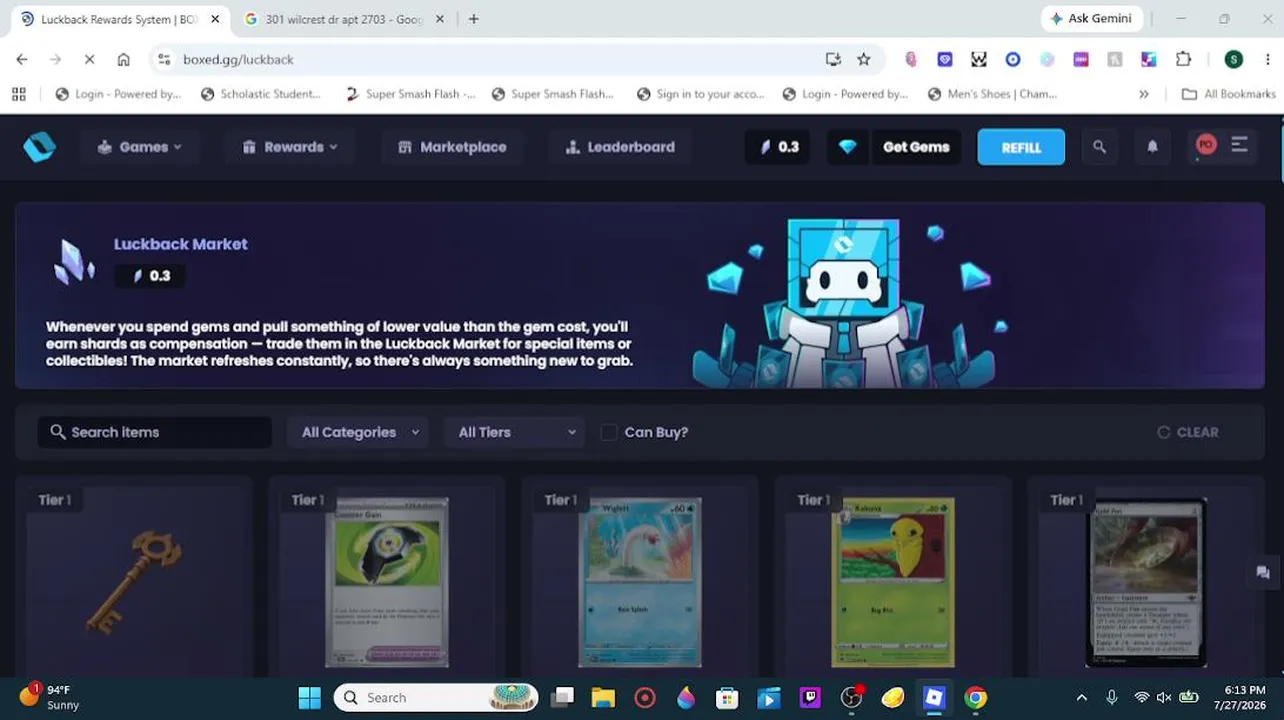Open the All Categories dropdown
This screenshot has width=1284, height=720.
359,432
